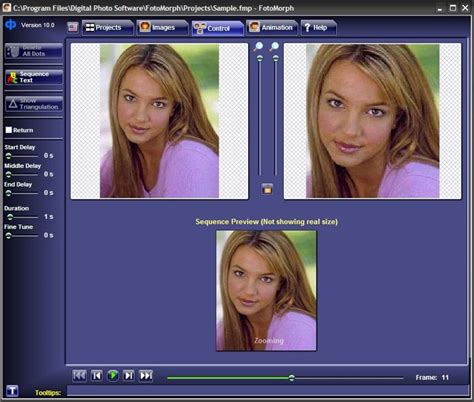Click the left image zoom magnifier icon
The image size is (474, 402).
258,46
